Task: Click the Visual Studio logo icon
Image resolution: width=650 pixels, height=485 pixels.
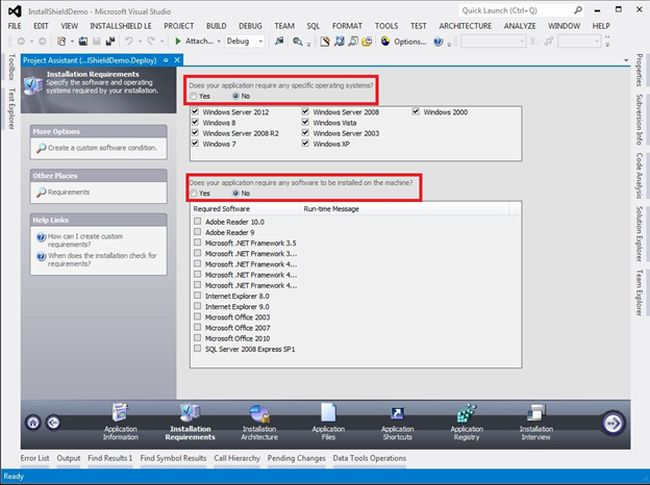Action: tap(15, 11)
